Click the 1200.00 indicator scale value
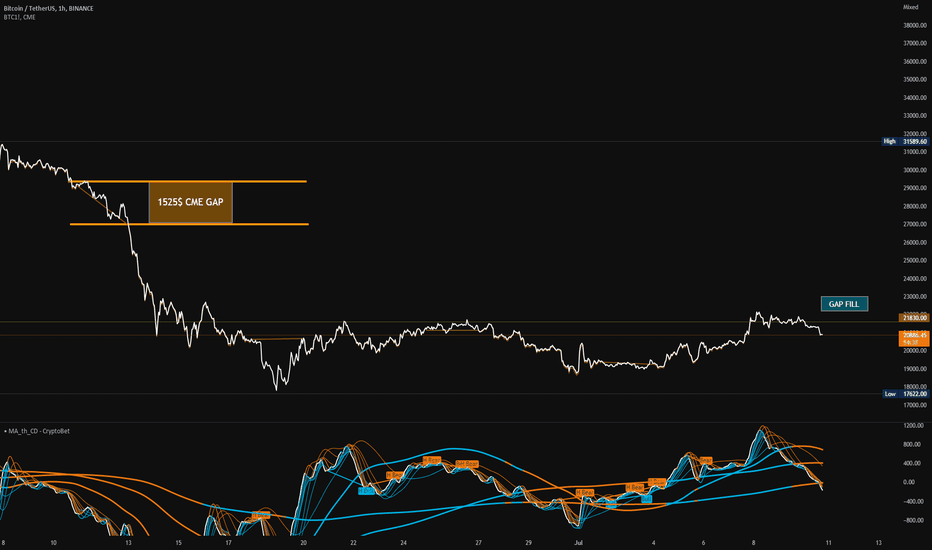 (x=913, y=426)
